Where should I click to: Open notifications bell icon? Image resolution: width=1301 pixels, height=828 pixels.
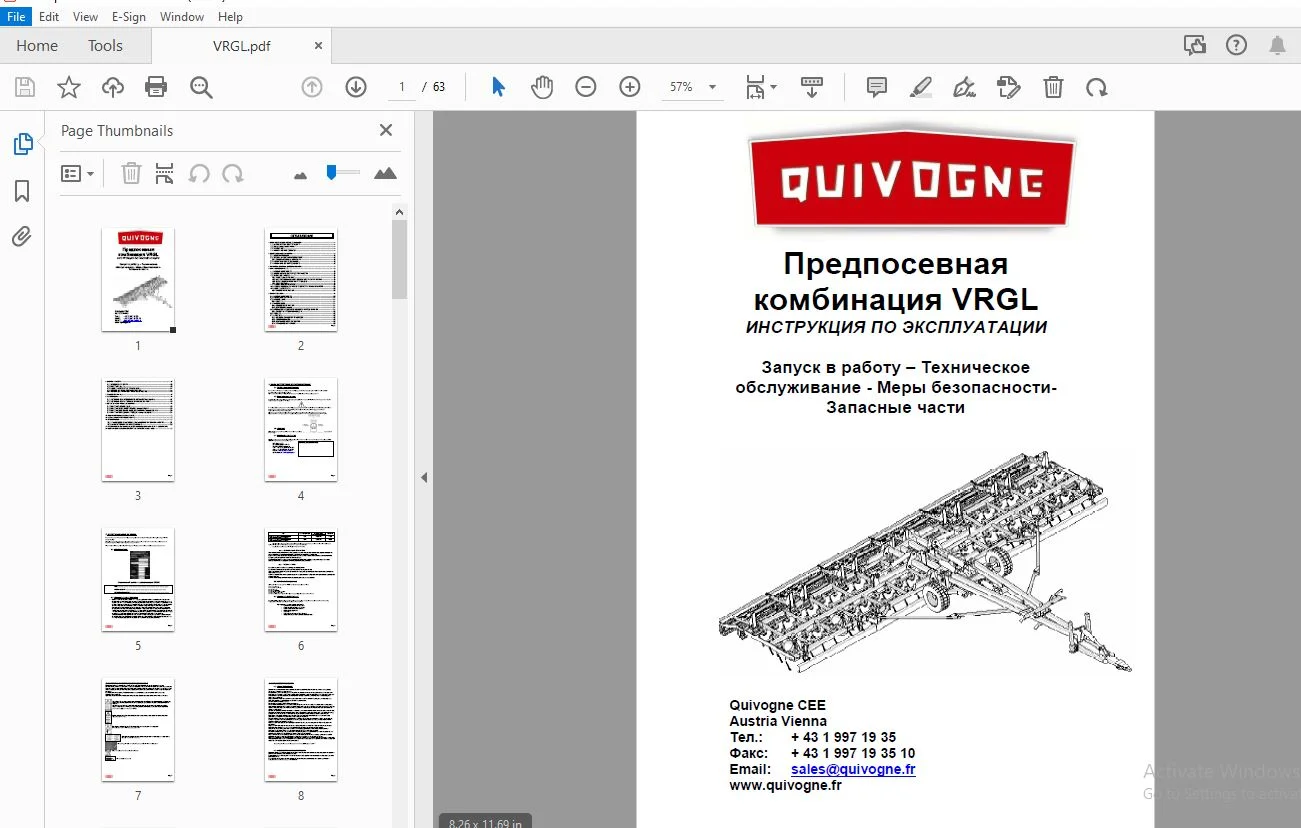[1277, 45]
